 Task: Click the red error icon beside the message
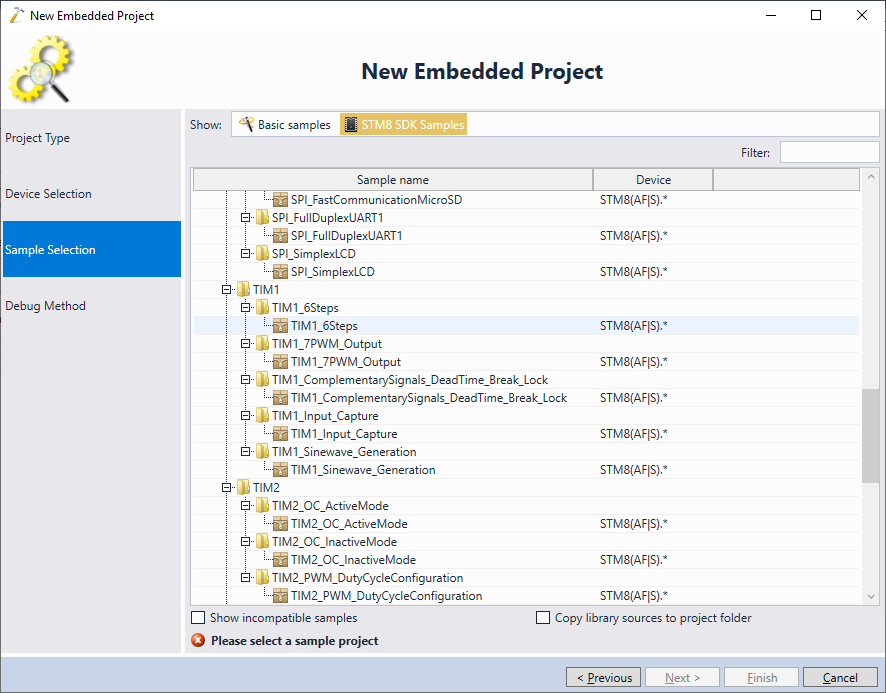[198, 640]
